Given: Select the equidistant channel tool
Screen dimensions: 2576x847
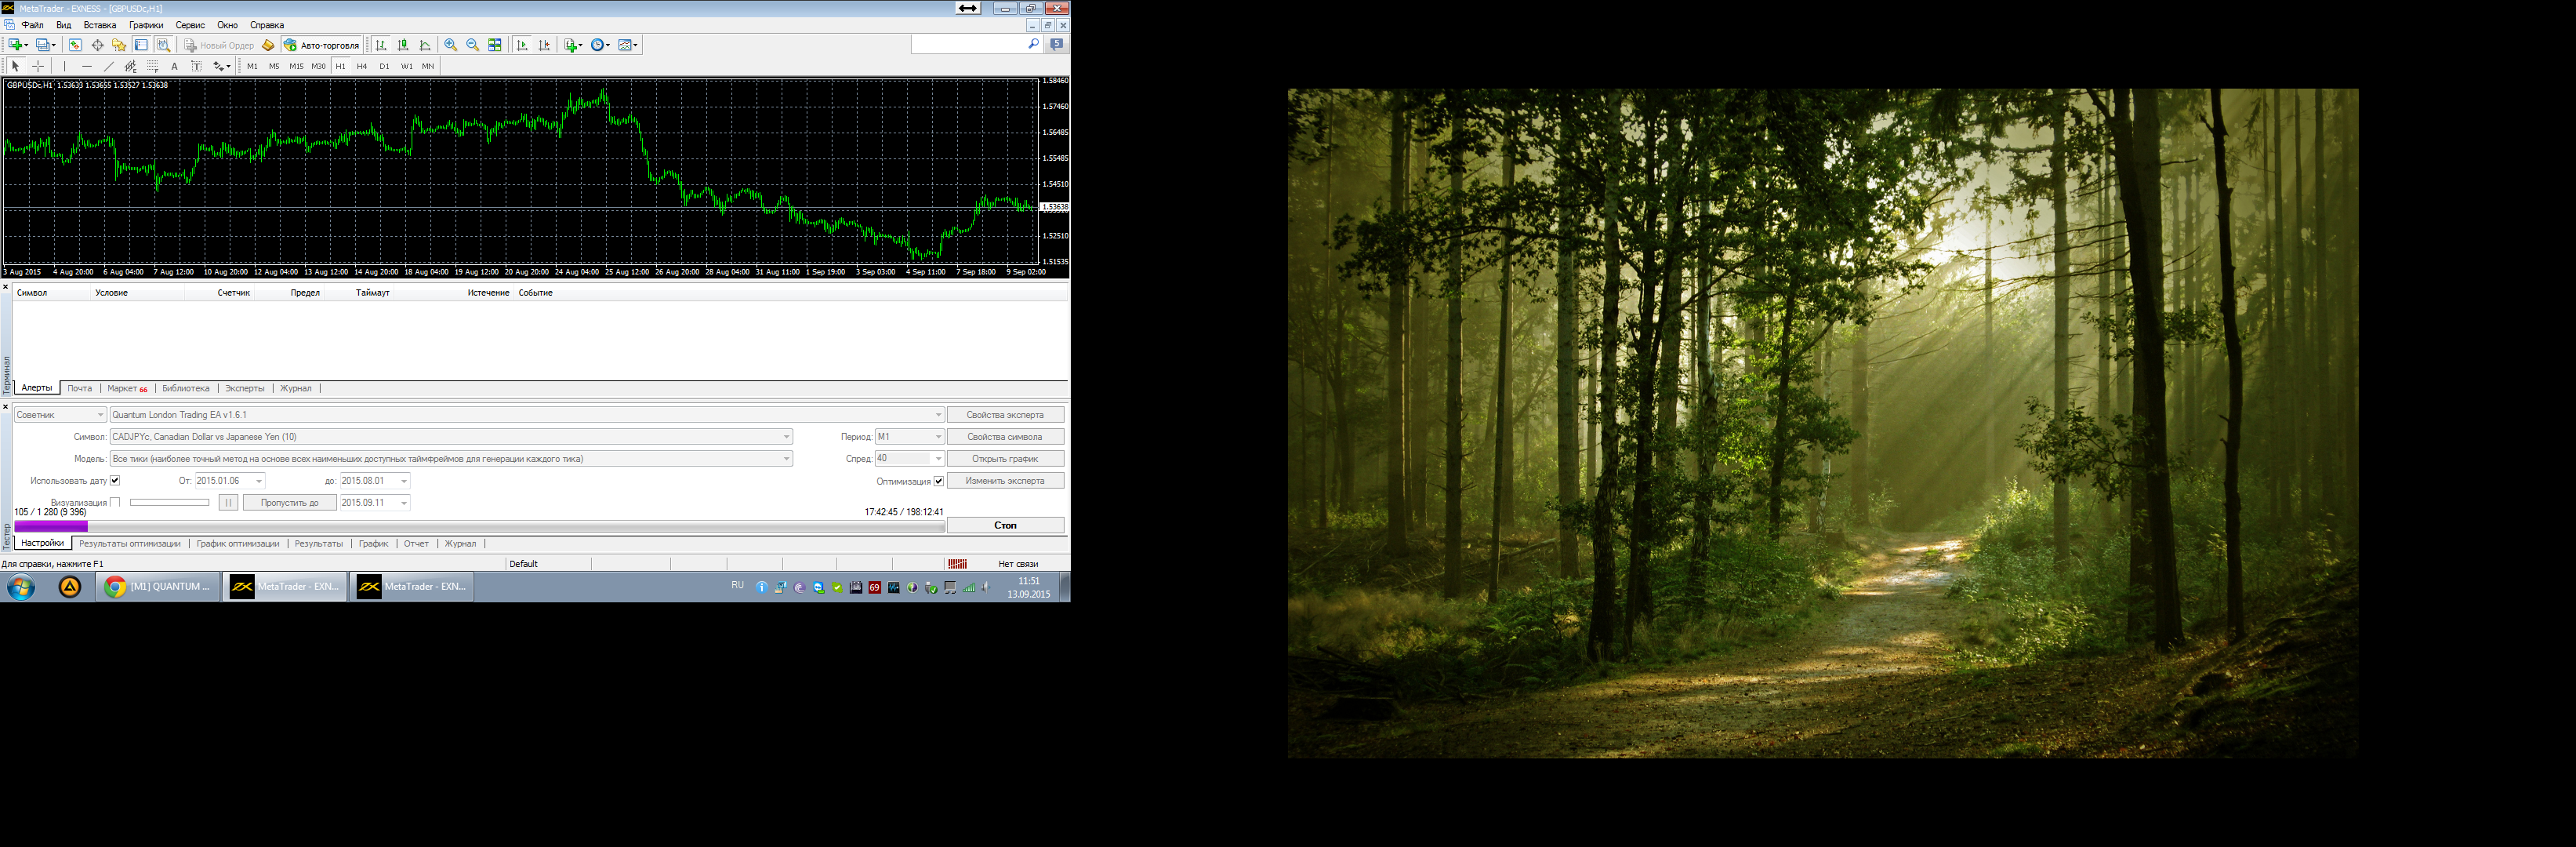Looking at the screenshot, I should pyautogui.click(x=130, y=66).
